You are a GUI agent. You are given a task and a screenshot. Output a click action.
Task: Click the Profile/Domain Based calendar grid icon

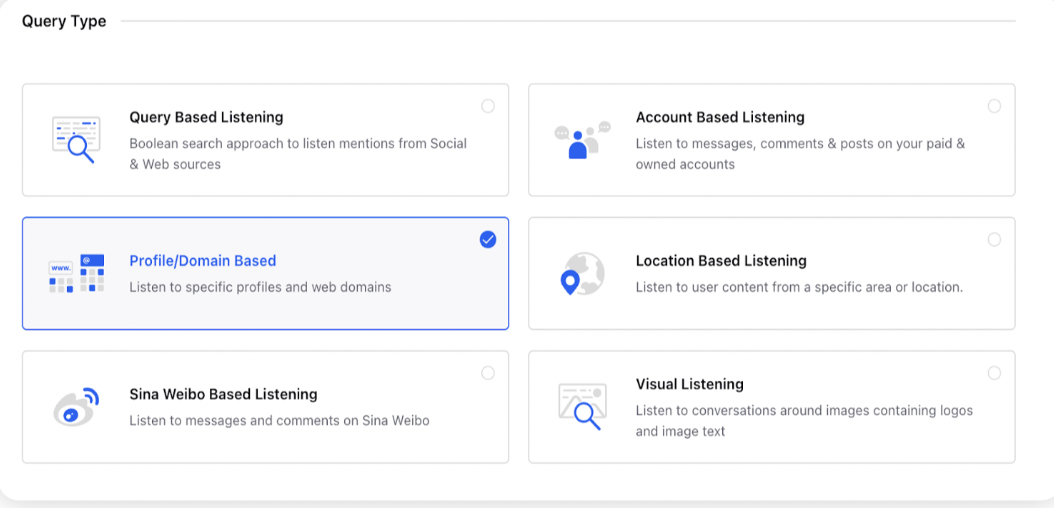[x=76, y=273]
